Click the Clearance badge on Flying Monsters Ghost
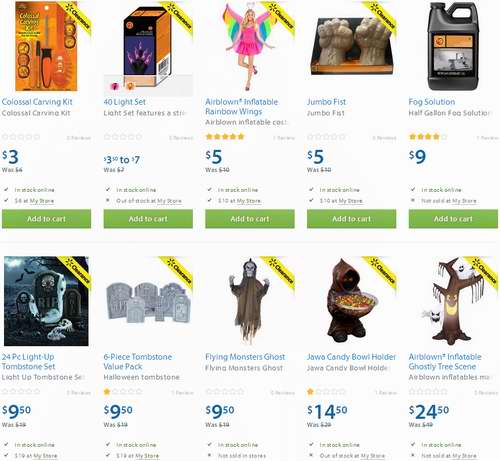 coord(281,272)
